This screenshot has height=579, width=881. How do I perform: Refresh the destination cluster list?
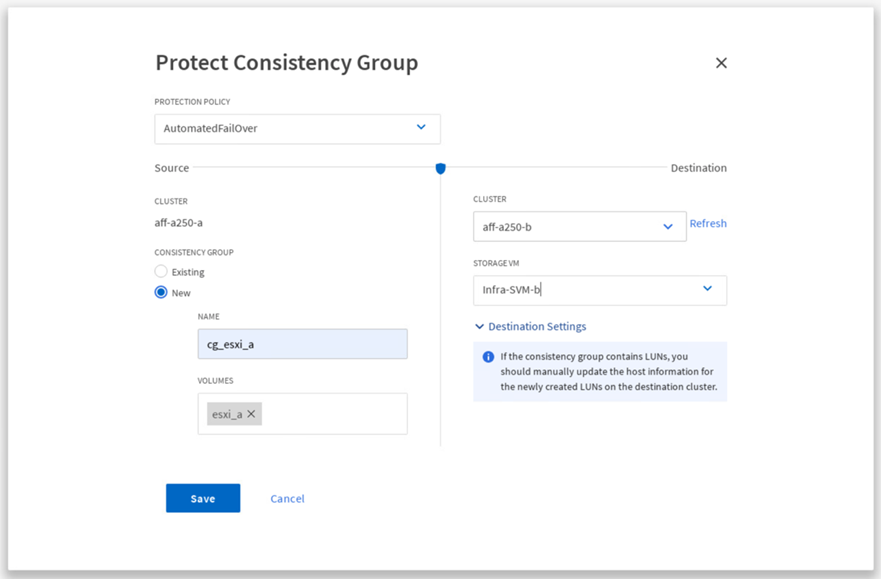[x=708, y=224]
